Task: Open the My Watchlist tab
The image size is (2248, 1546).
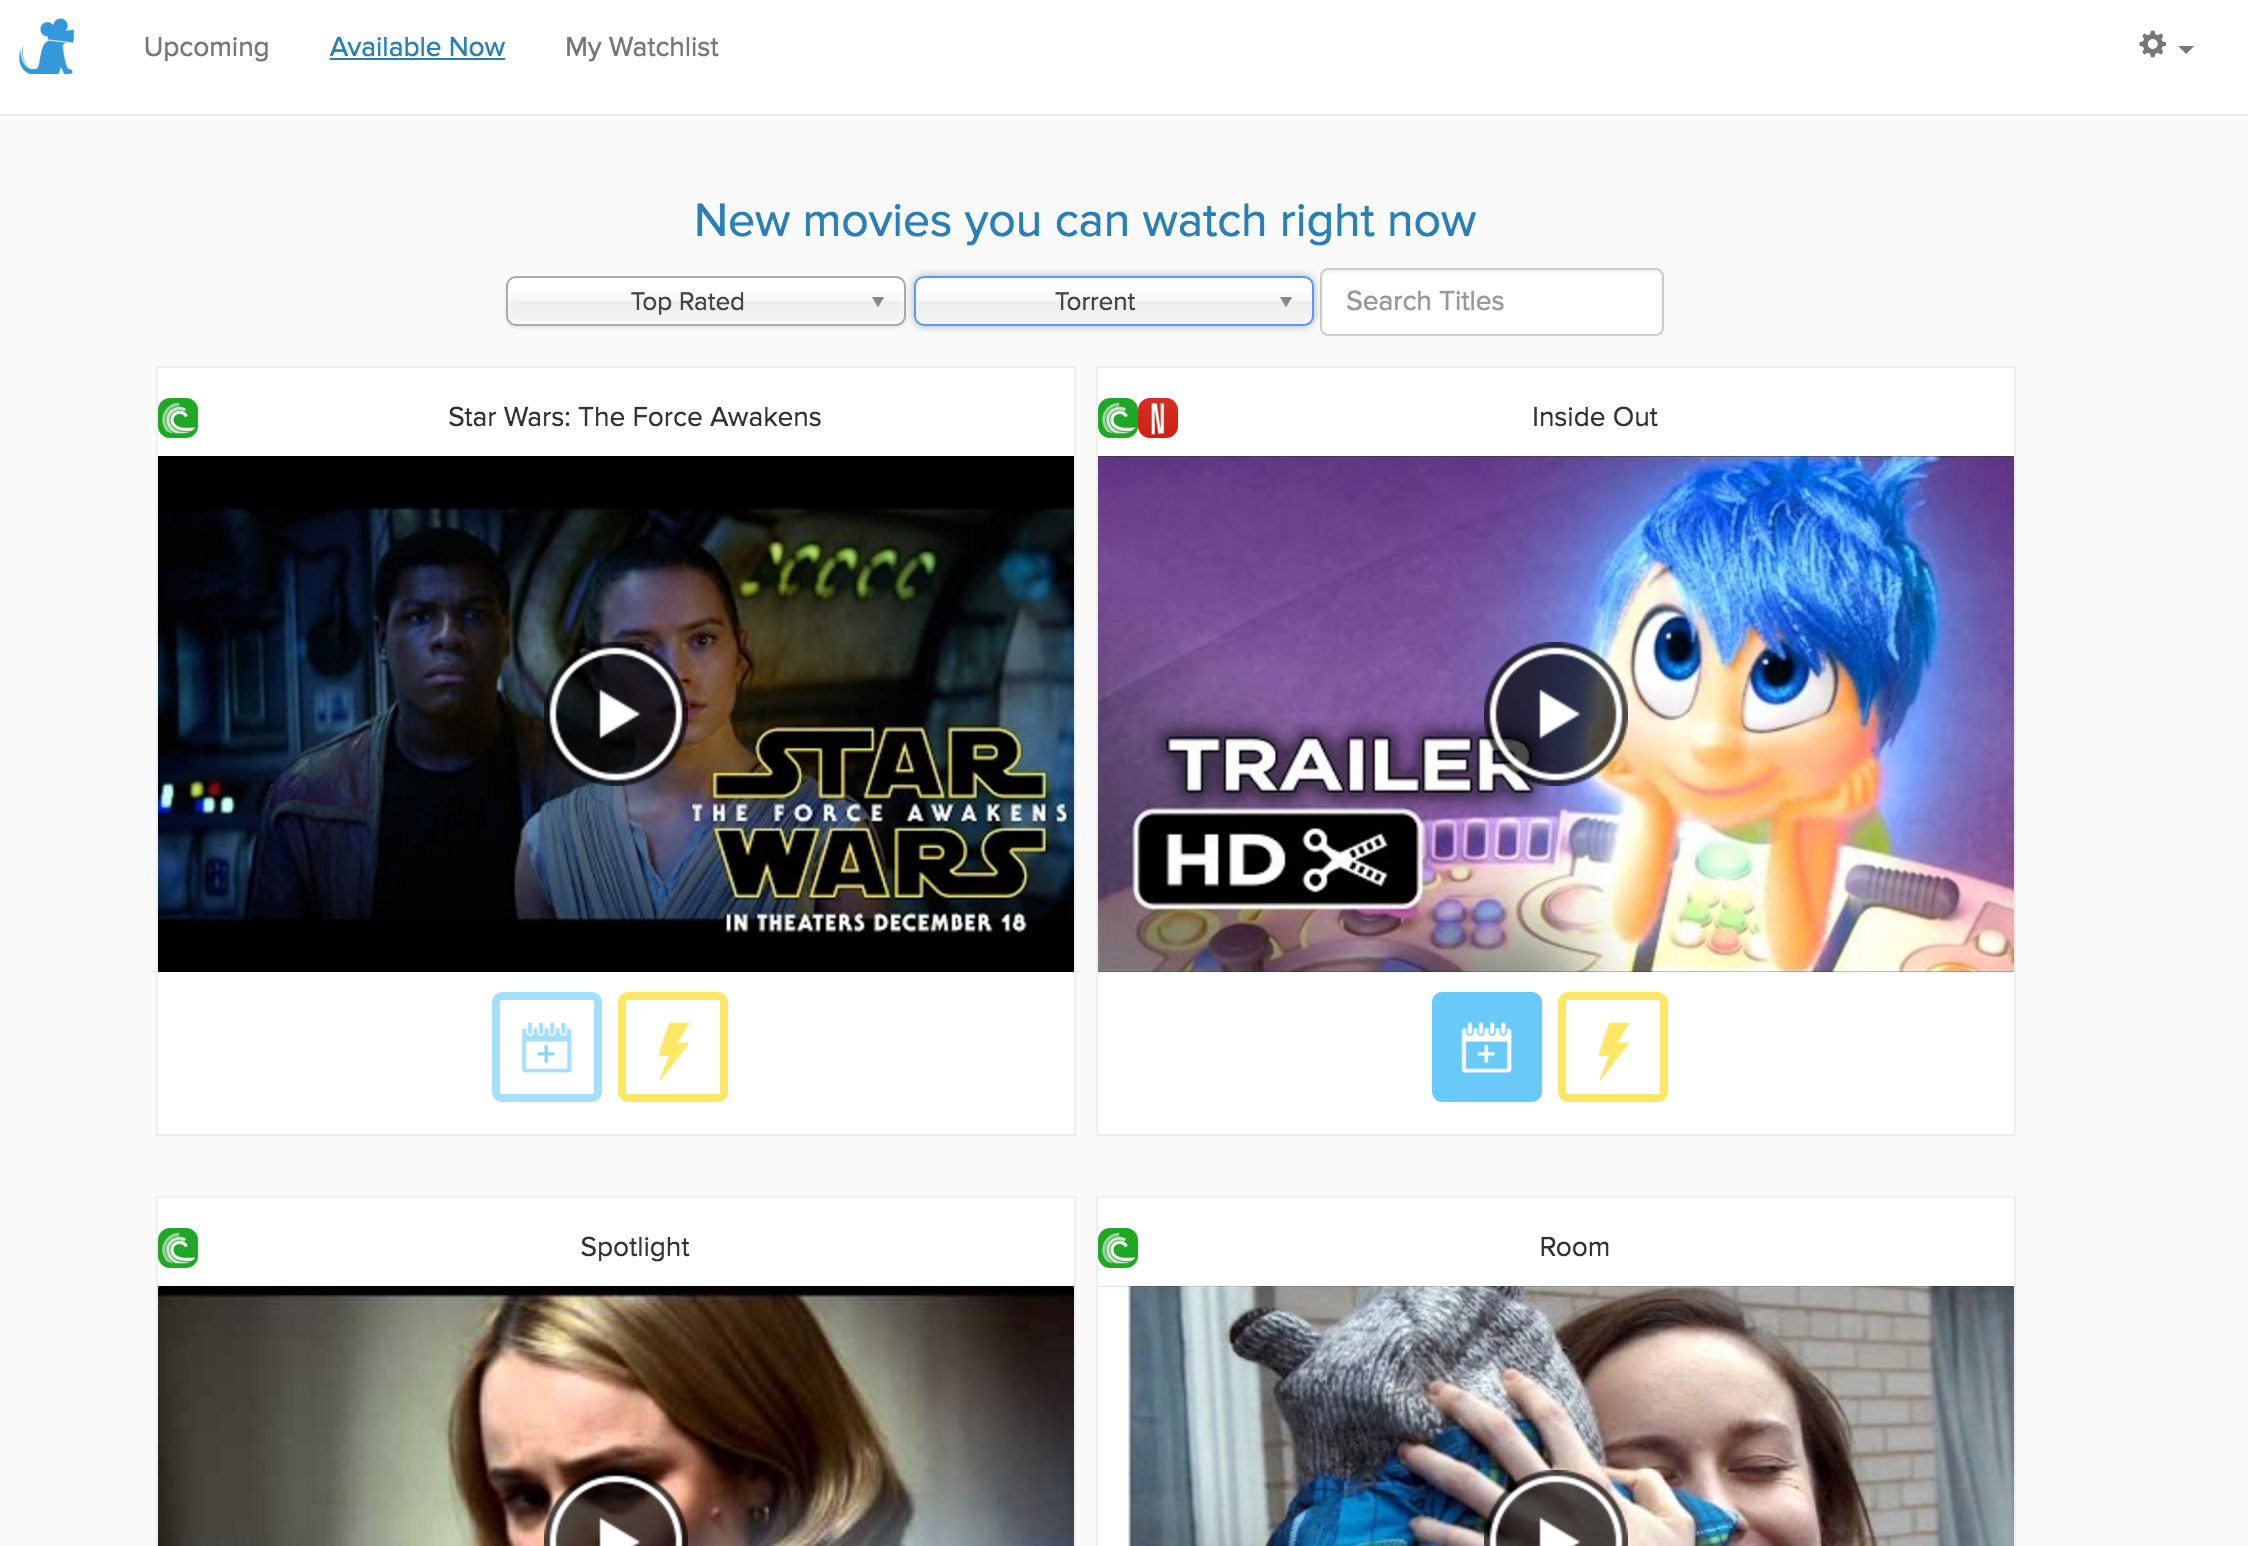Action: click(641, 47)
